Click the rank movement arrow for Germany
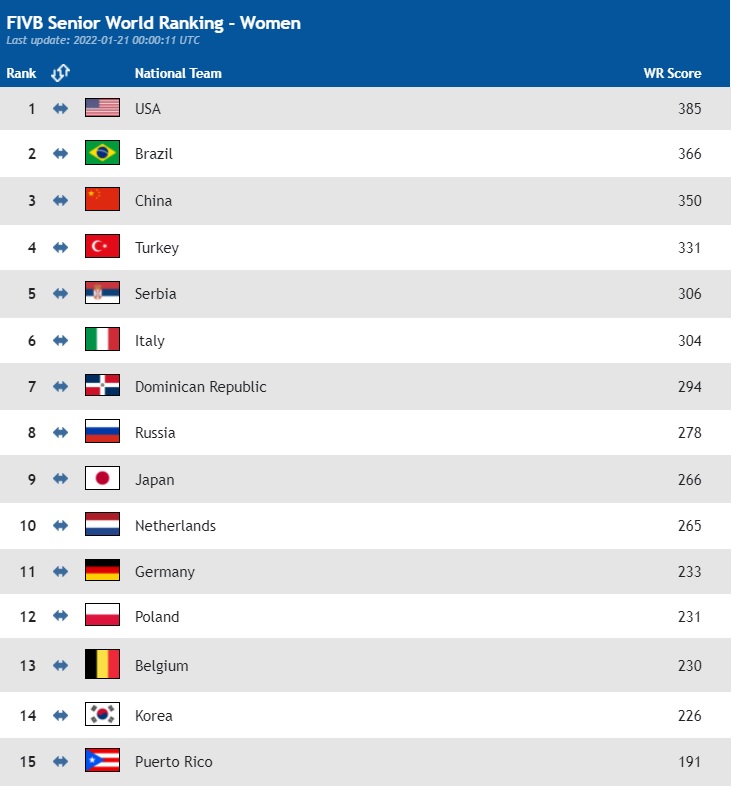 pyautogui.click(x=60, y=572)
